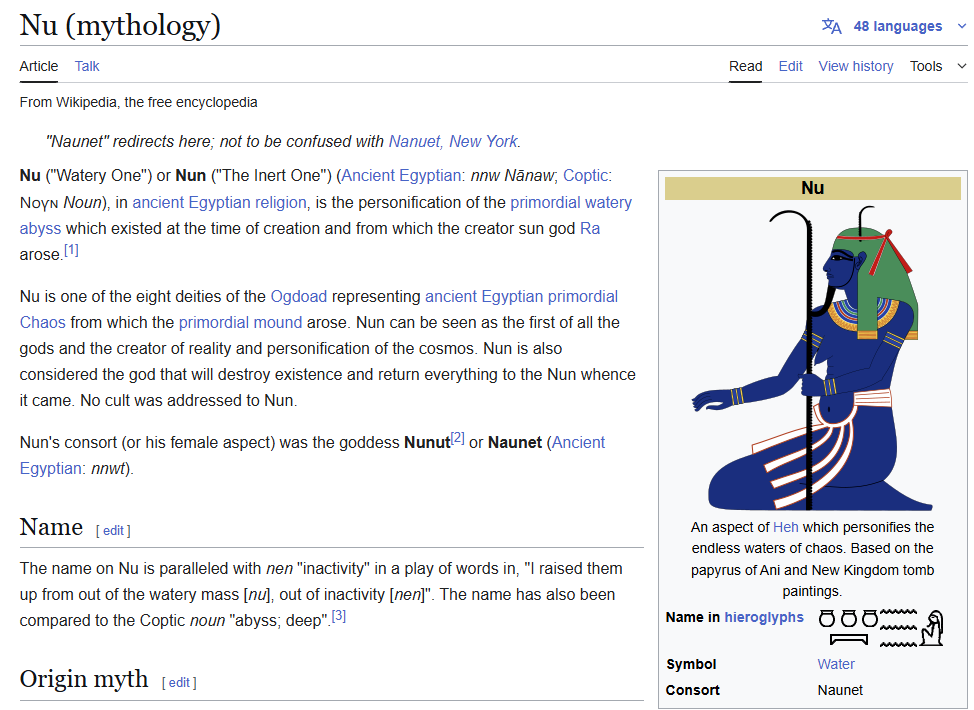Click the language translation icon
This screenshot has width=974, height=710.
click(x=831, y=26)
